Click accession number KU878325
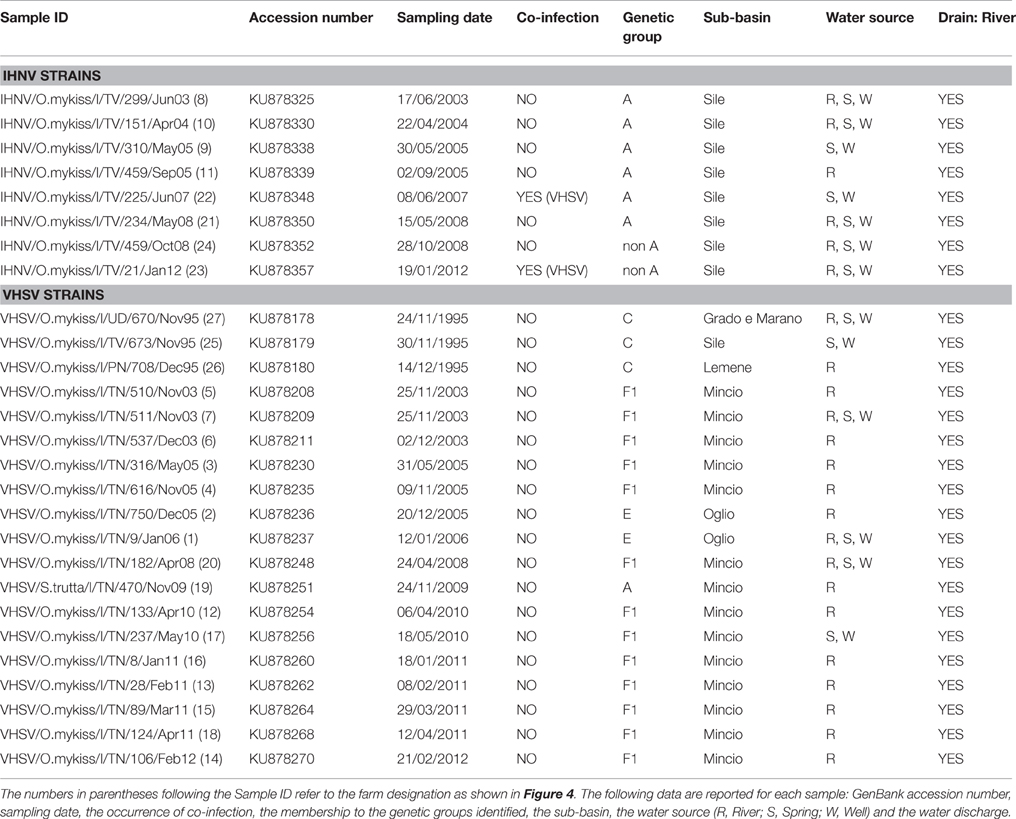 [283, 100]
